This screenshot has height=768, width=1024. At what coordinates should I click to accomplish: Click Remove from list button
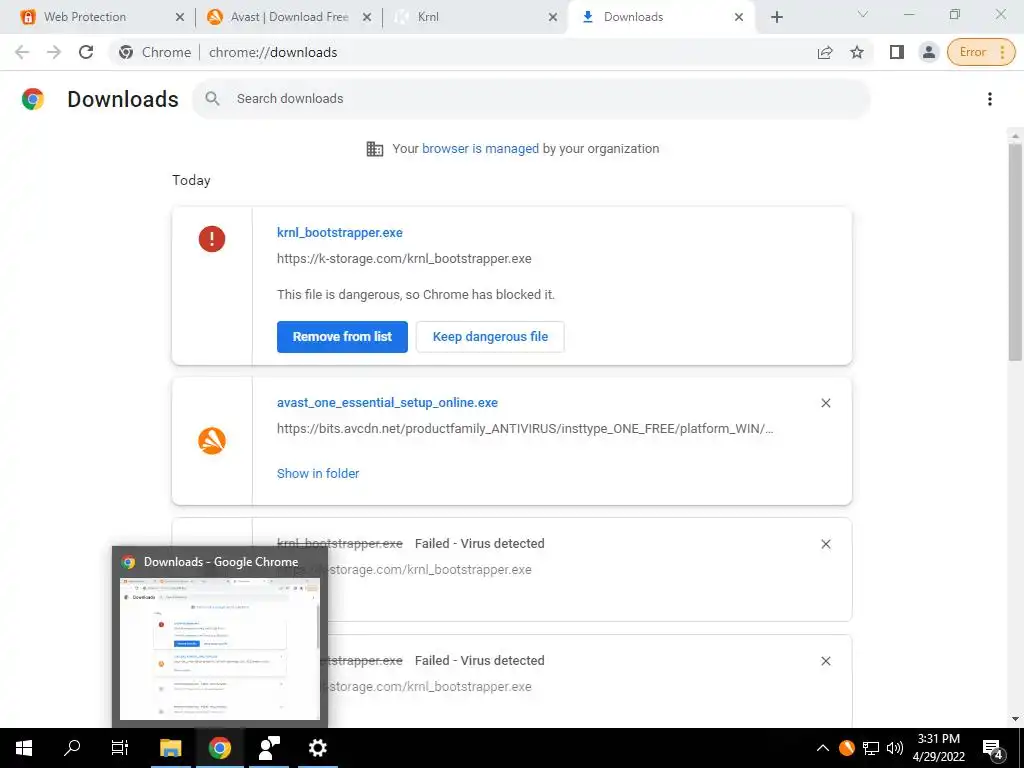coord(342,336)
